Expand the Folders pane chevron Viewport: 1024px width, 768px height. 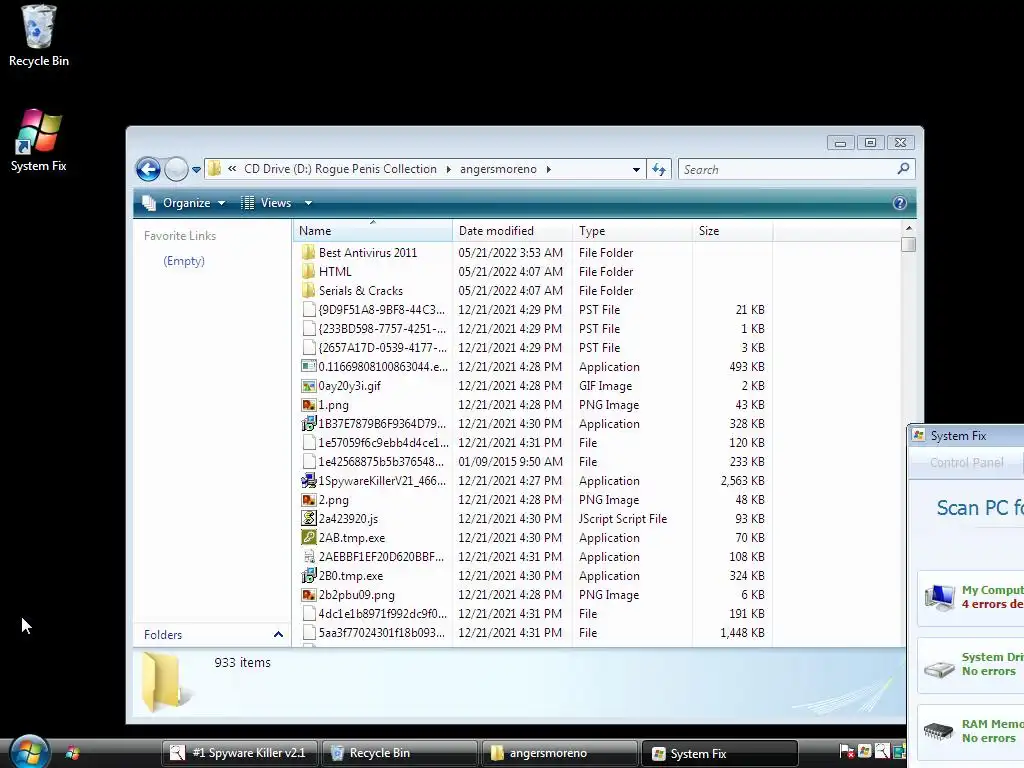pos(278,635)
